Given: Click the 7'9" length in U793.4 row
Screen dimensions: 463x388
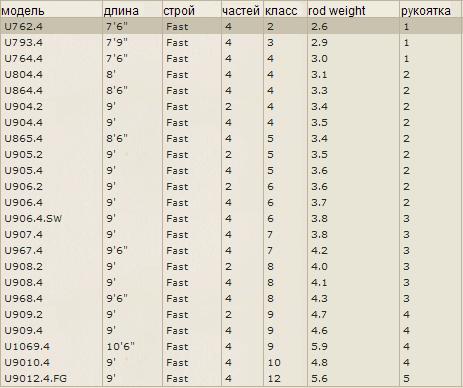Looking at the screenshot, I should pos(117,42).
